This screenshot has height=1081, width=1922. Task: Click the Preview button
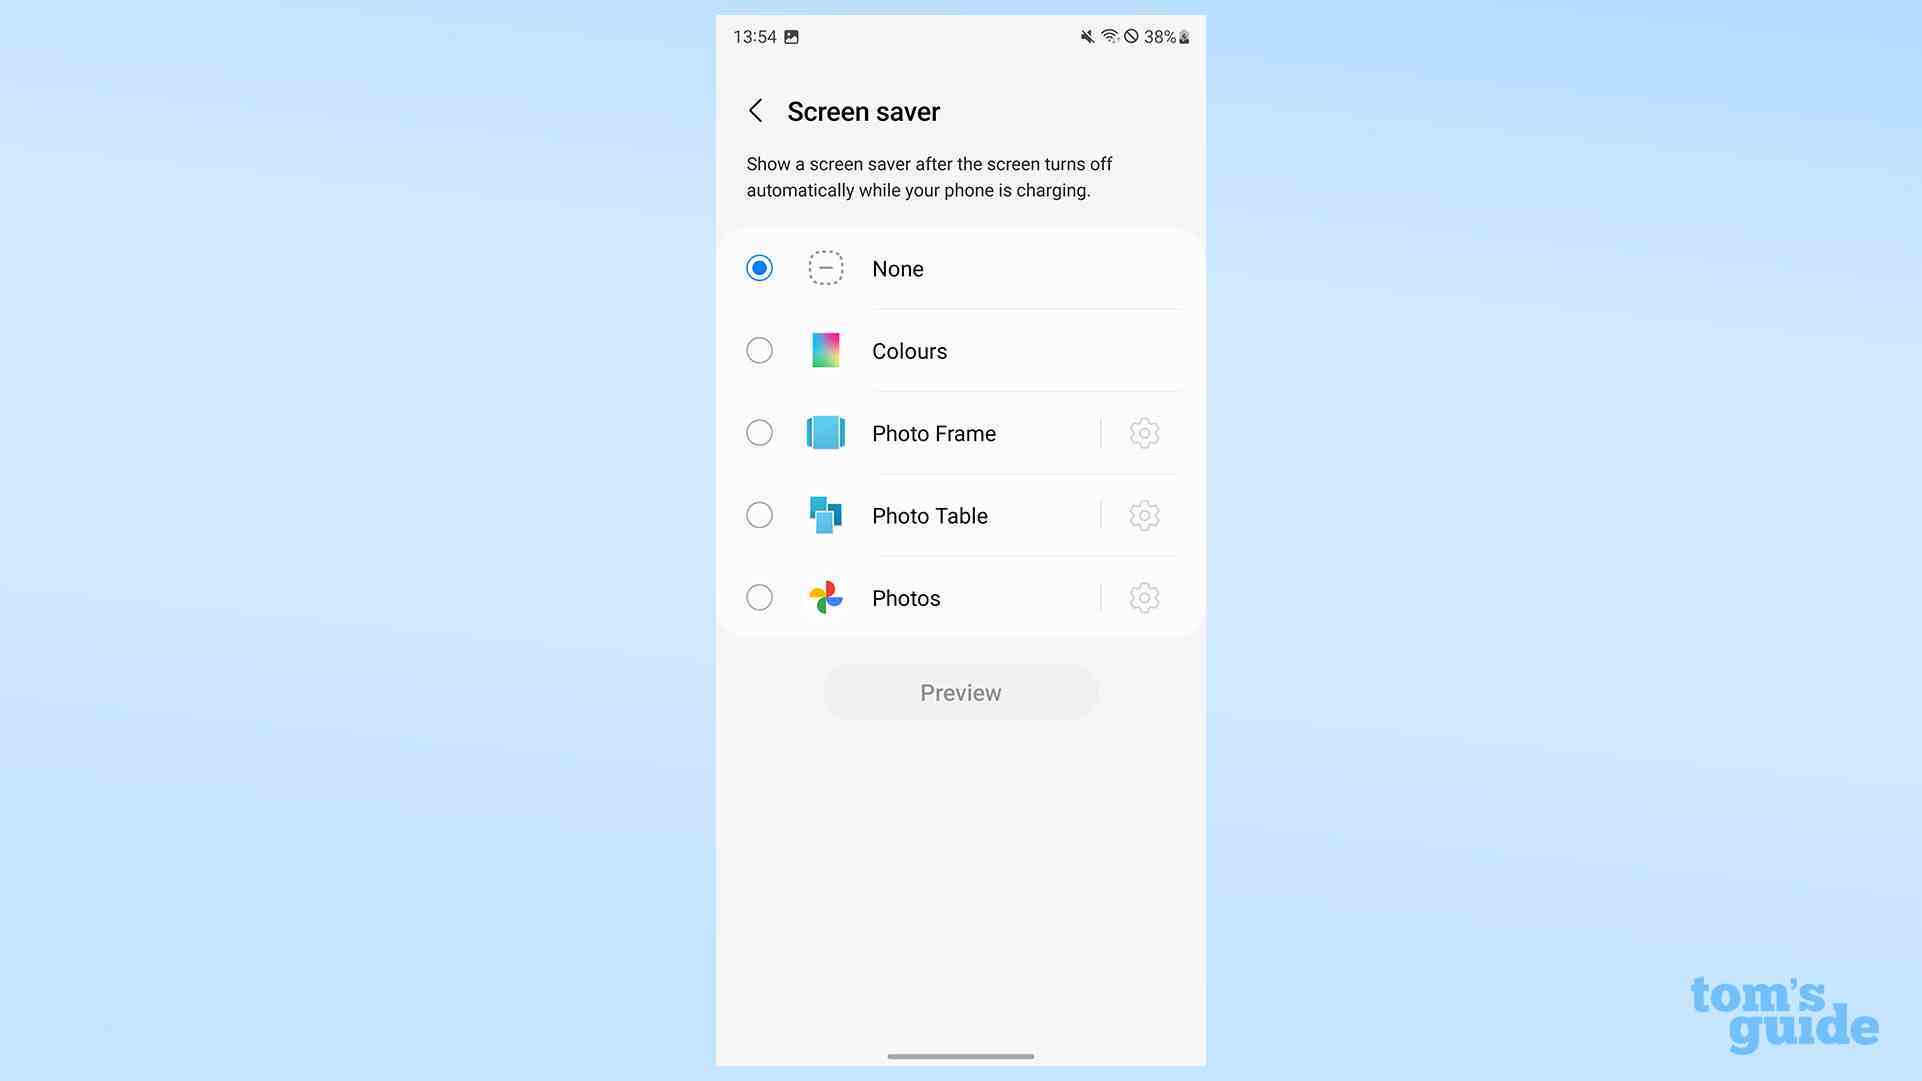point(961,692)
